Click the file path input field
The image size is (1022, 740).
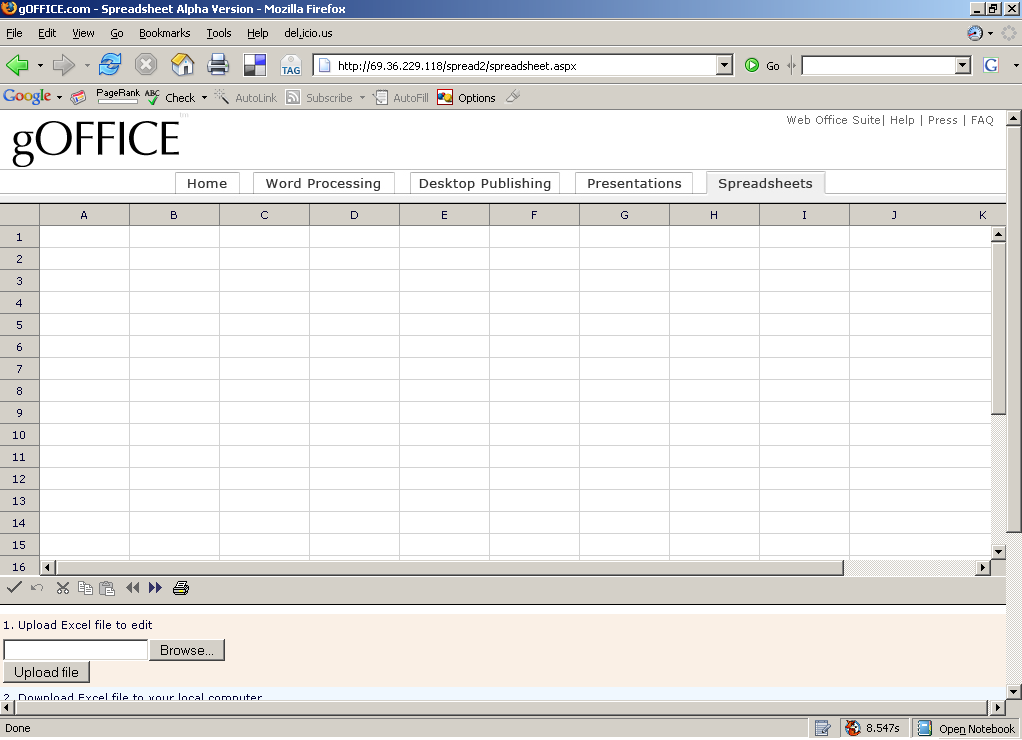click(x=76, y=650)
